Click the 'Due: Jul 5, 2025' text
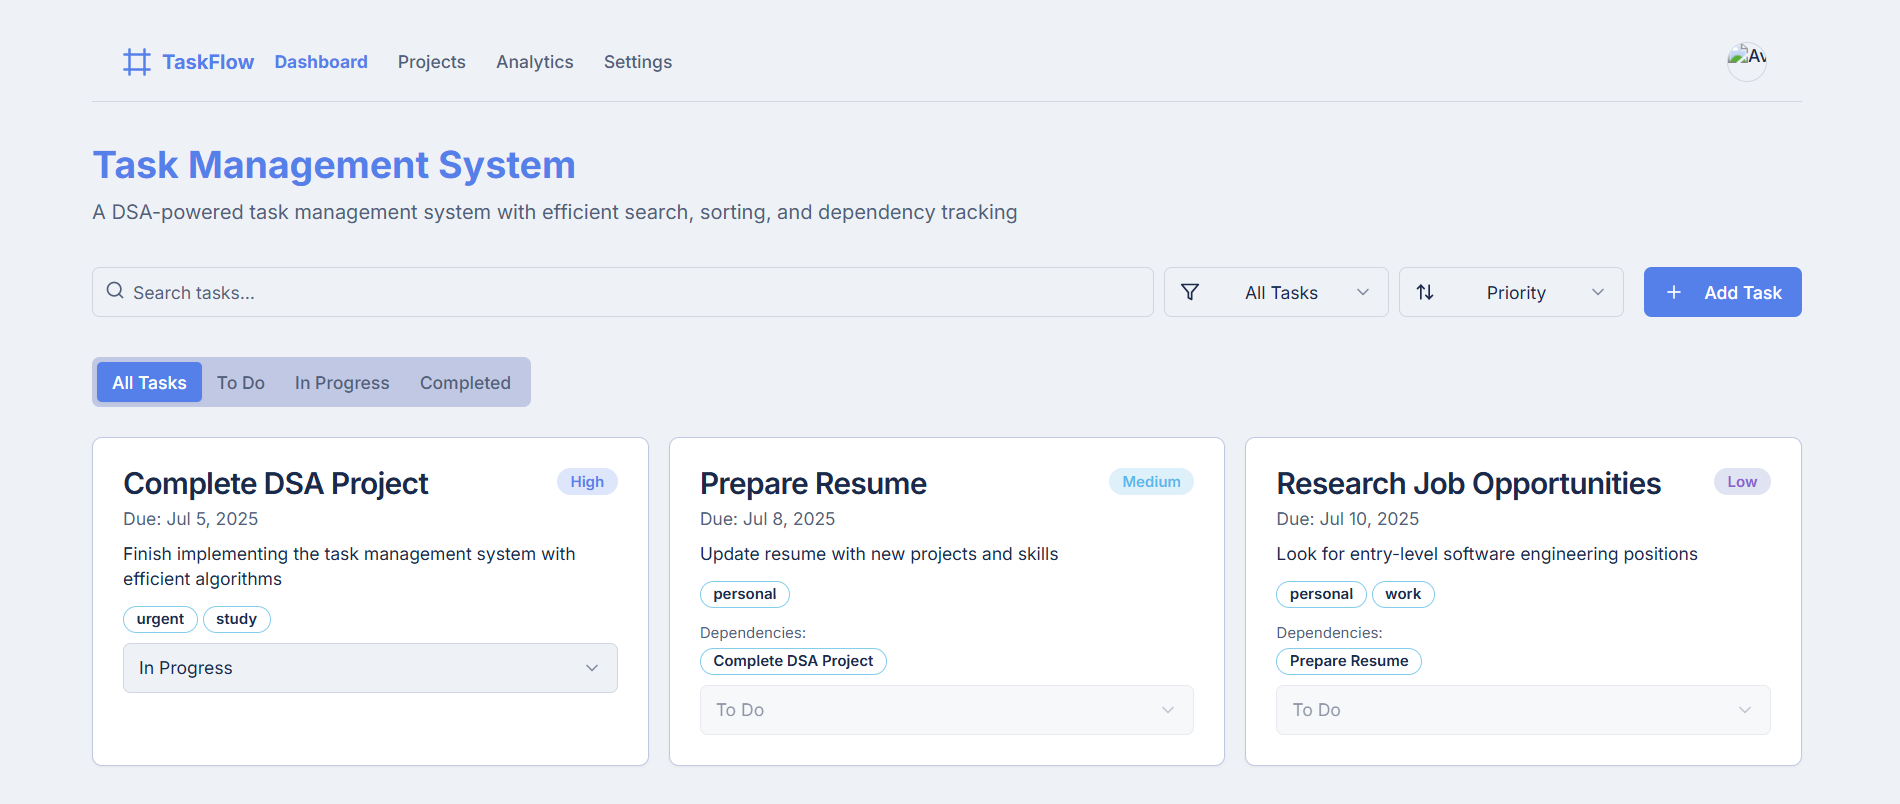This screenshot has width=1900, height=804. click(x=191, y=519)
